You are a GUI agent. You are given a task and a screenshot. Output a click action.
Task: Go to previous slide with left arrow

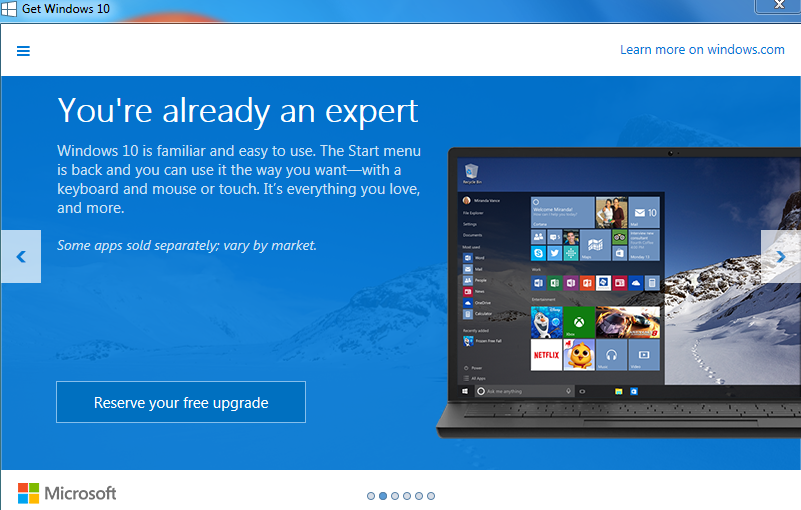coord(21,257)
